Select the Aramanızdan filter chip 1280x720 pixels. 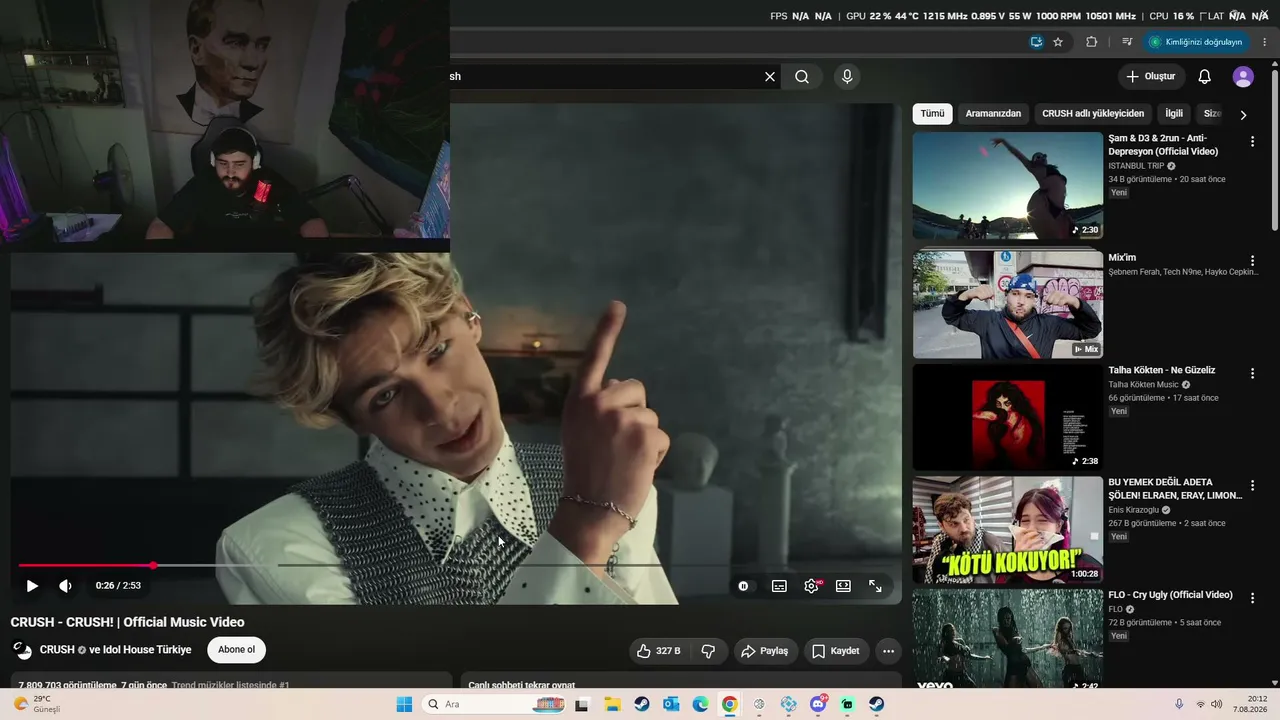993,114
